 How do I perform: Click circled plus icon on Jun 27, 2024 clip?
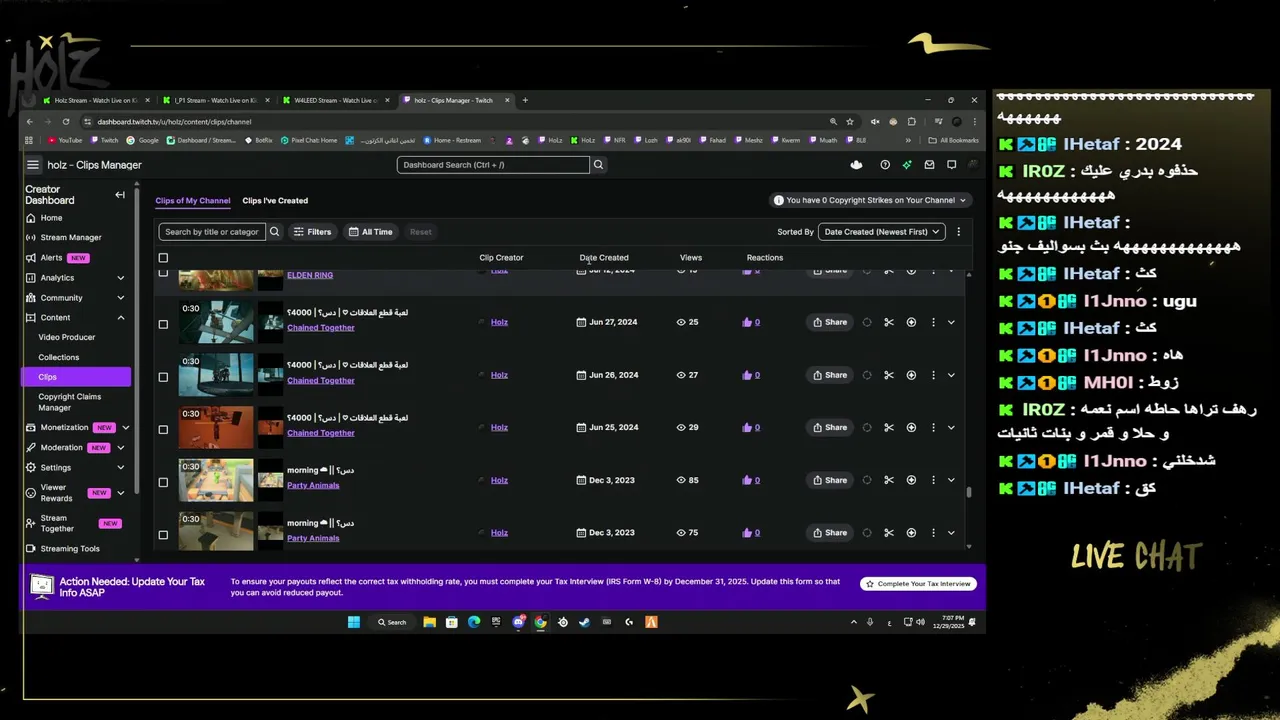coord(911,322)
